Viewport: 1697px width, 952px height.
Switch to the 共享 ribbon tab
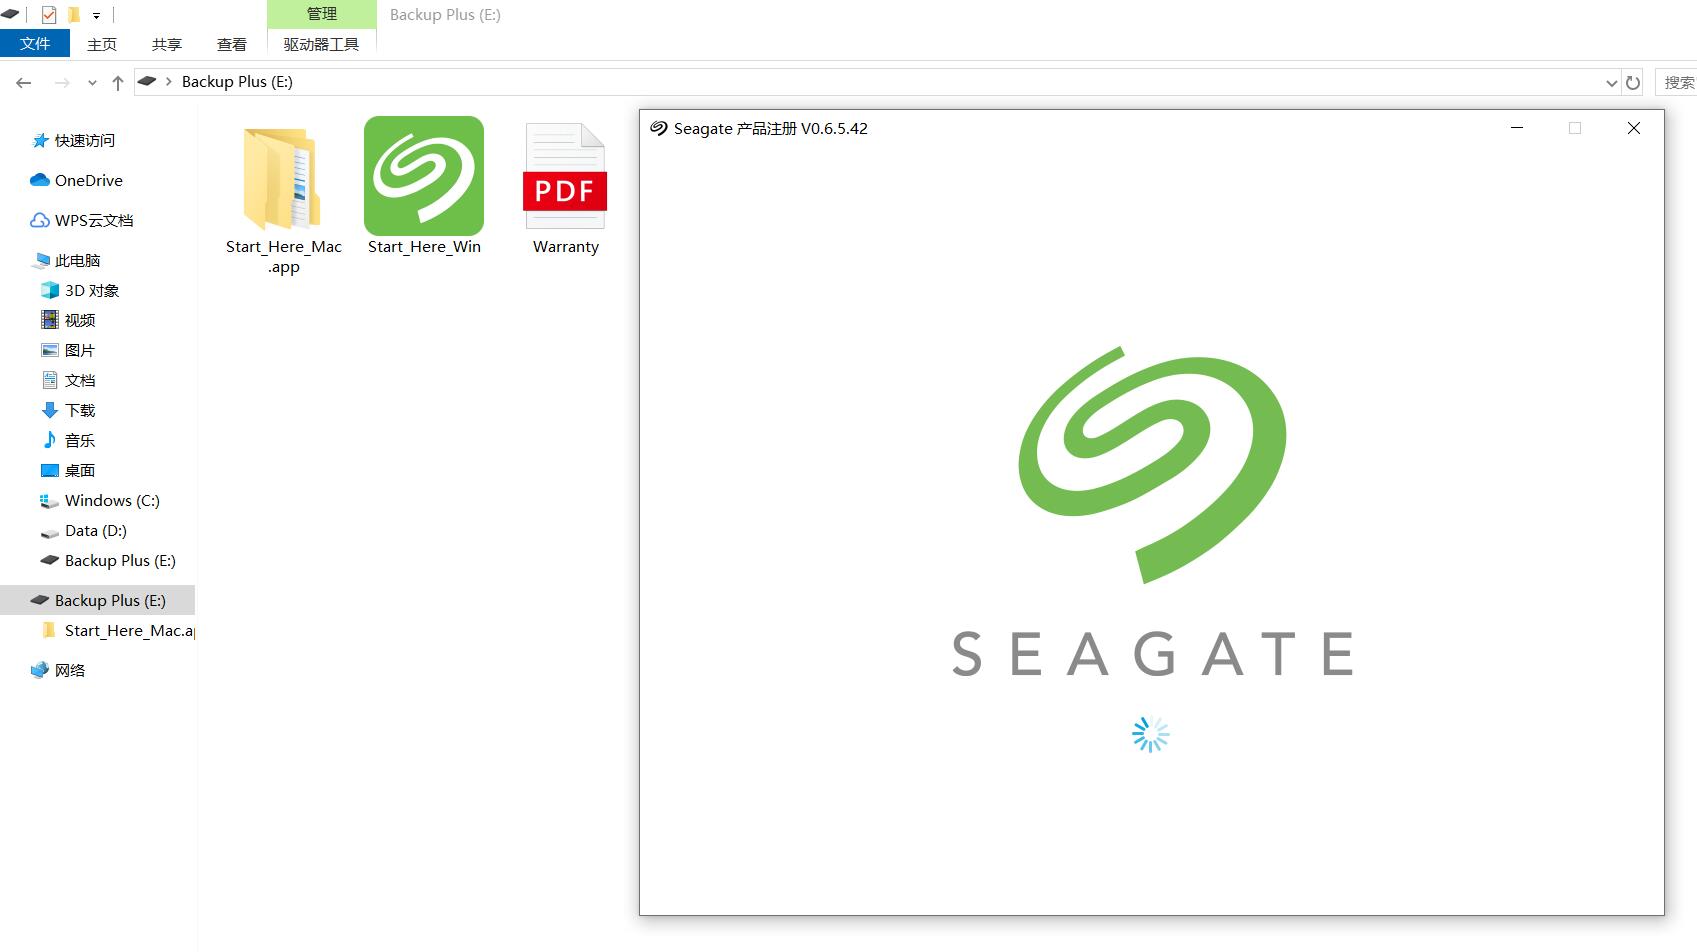[167, 44]
